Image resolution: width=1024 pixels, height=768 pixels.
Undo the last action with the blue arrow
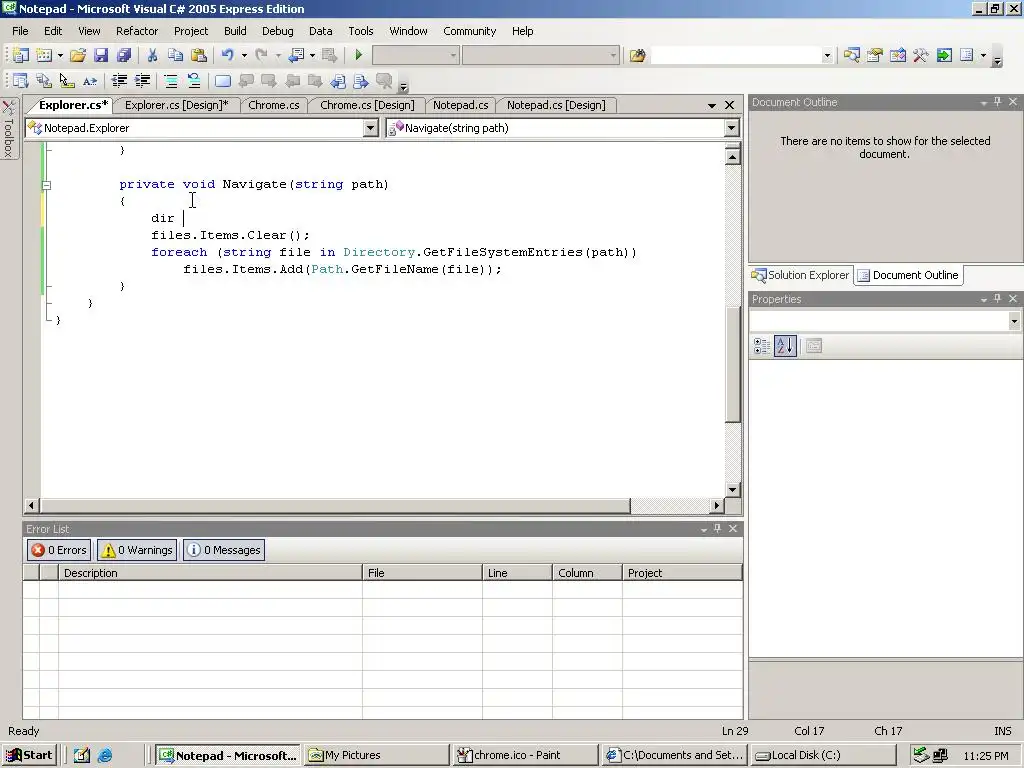pyautogui.click(x=227, y=56)
